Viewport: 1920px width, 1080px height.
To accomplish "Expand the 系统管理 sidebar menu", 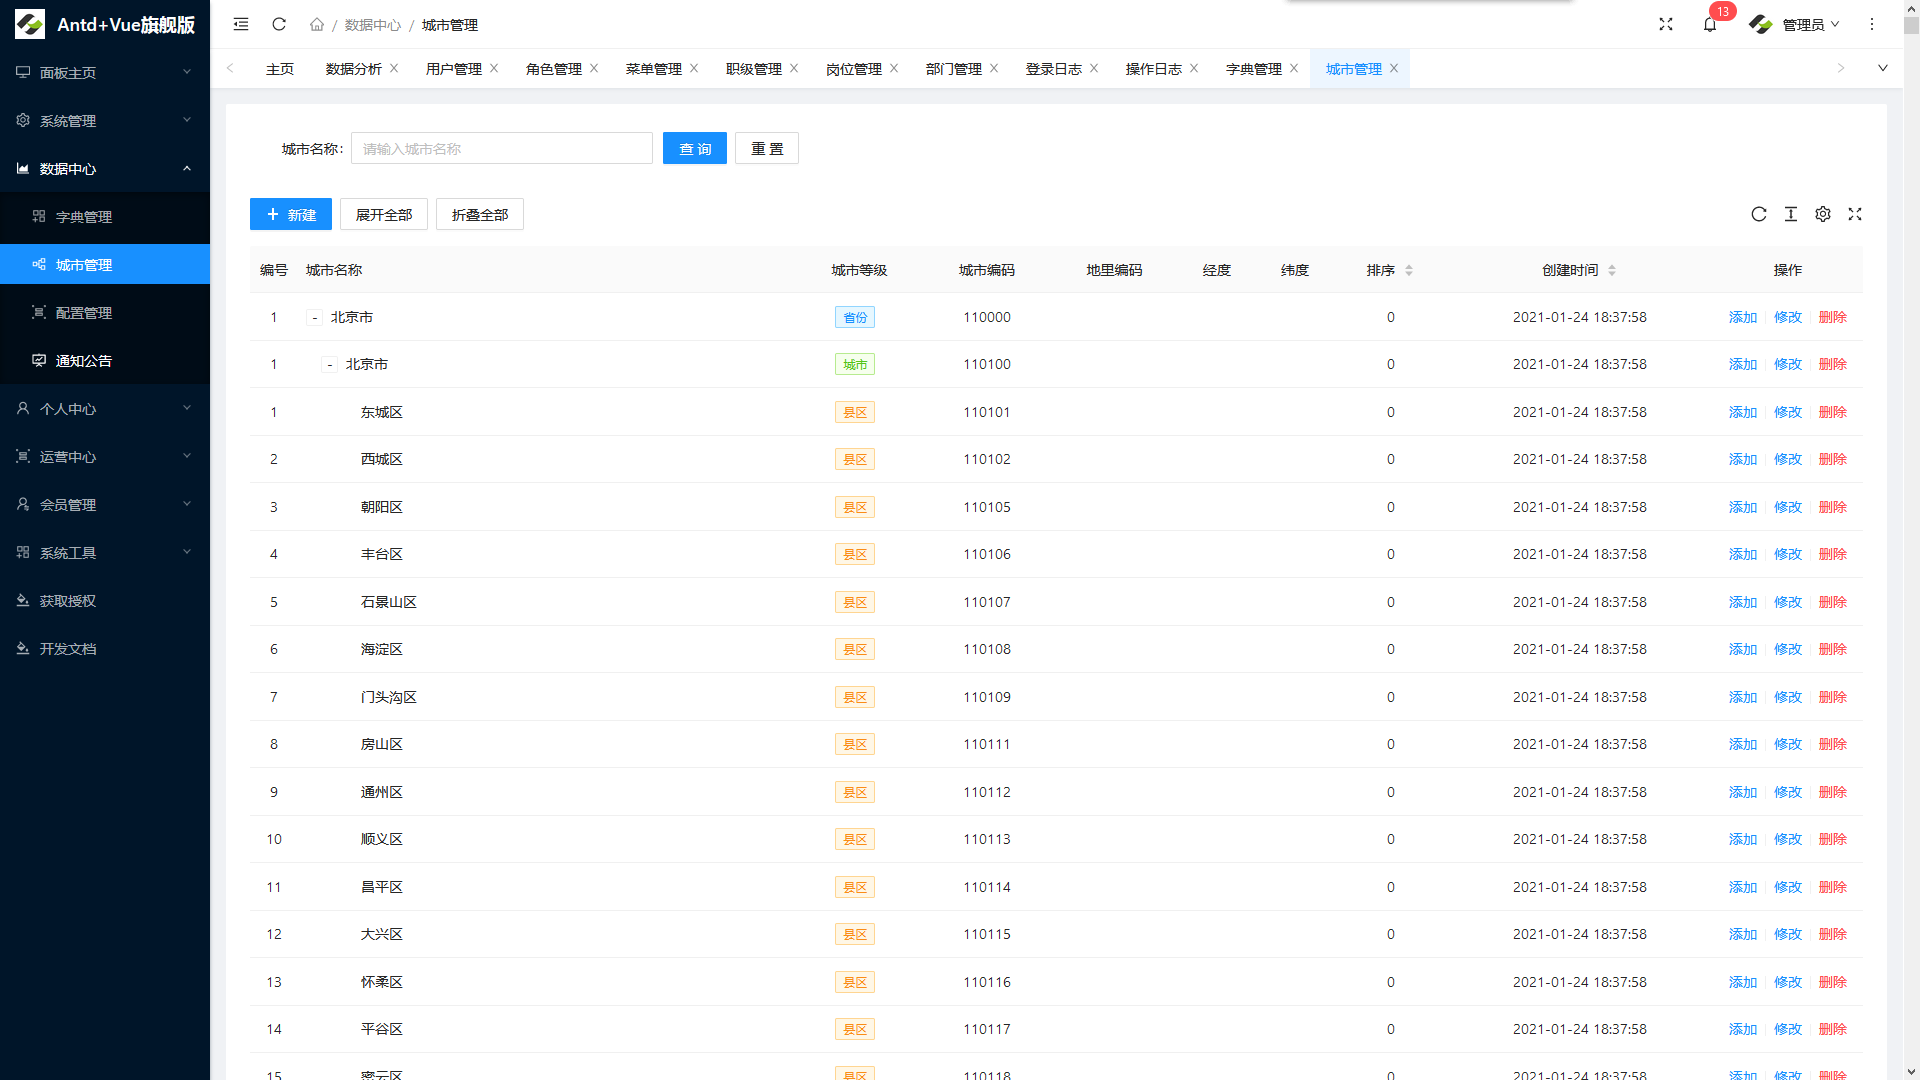I will (x=105, y=121).
